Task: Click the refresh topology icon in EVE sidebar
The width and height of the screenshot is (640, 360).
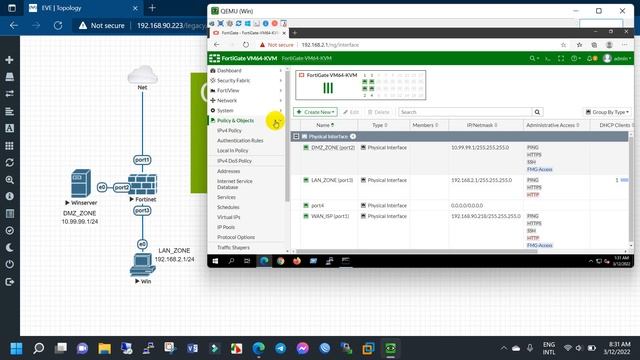Action: 9,162
